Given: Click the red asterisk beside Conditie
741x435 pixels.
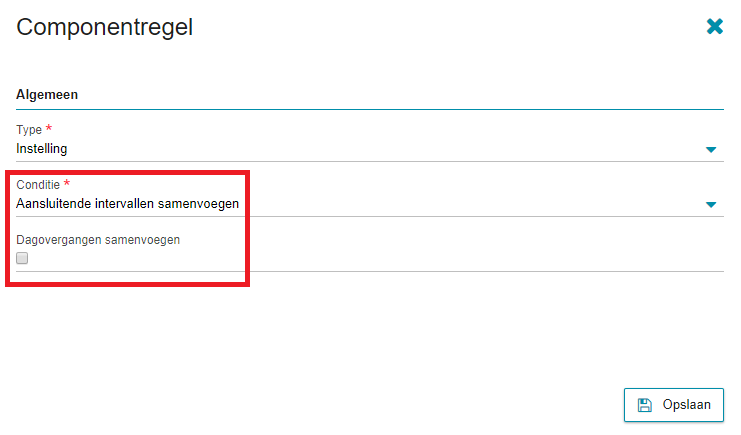Looking at the screenshot, I should (67, 183).
